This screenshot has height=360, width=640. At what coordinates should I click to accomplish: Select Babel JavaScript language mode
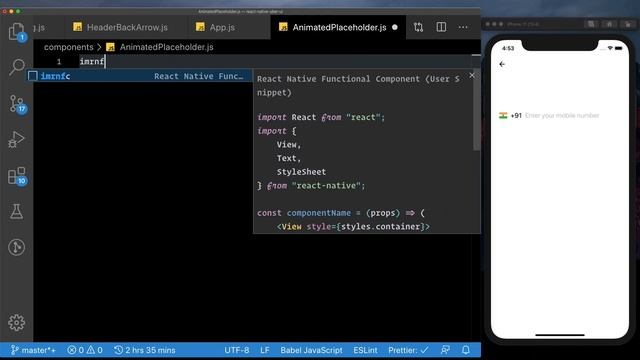point(311,350)
